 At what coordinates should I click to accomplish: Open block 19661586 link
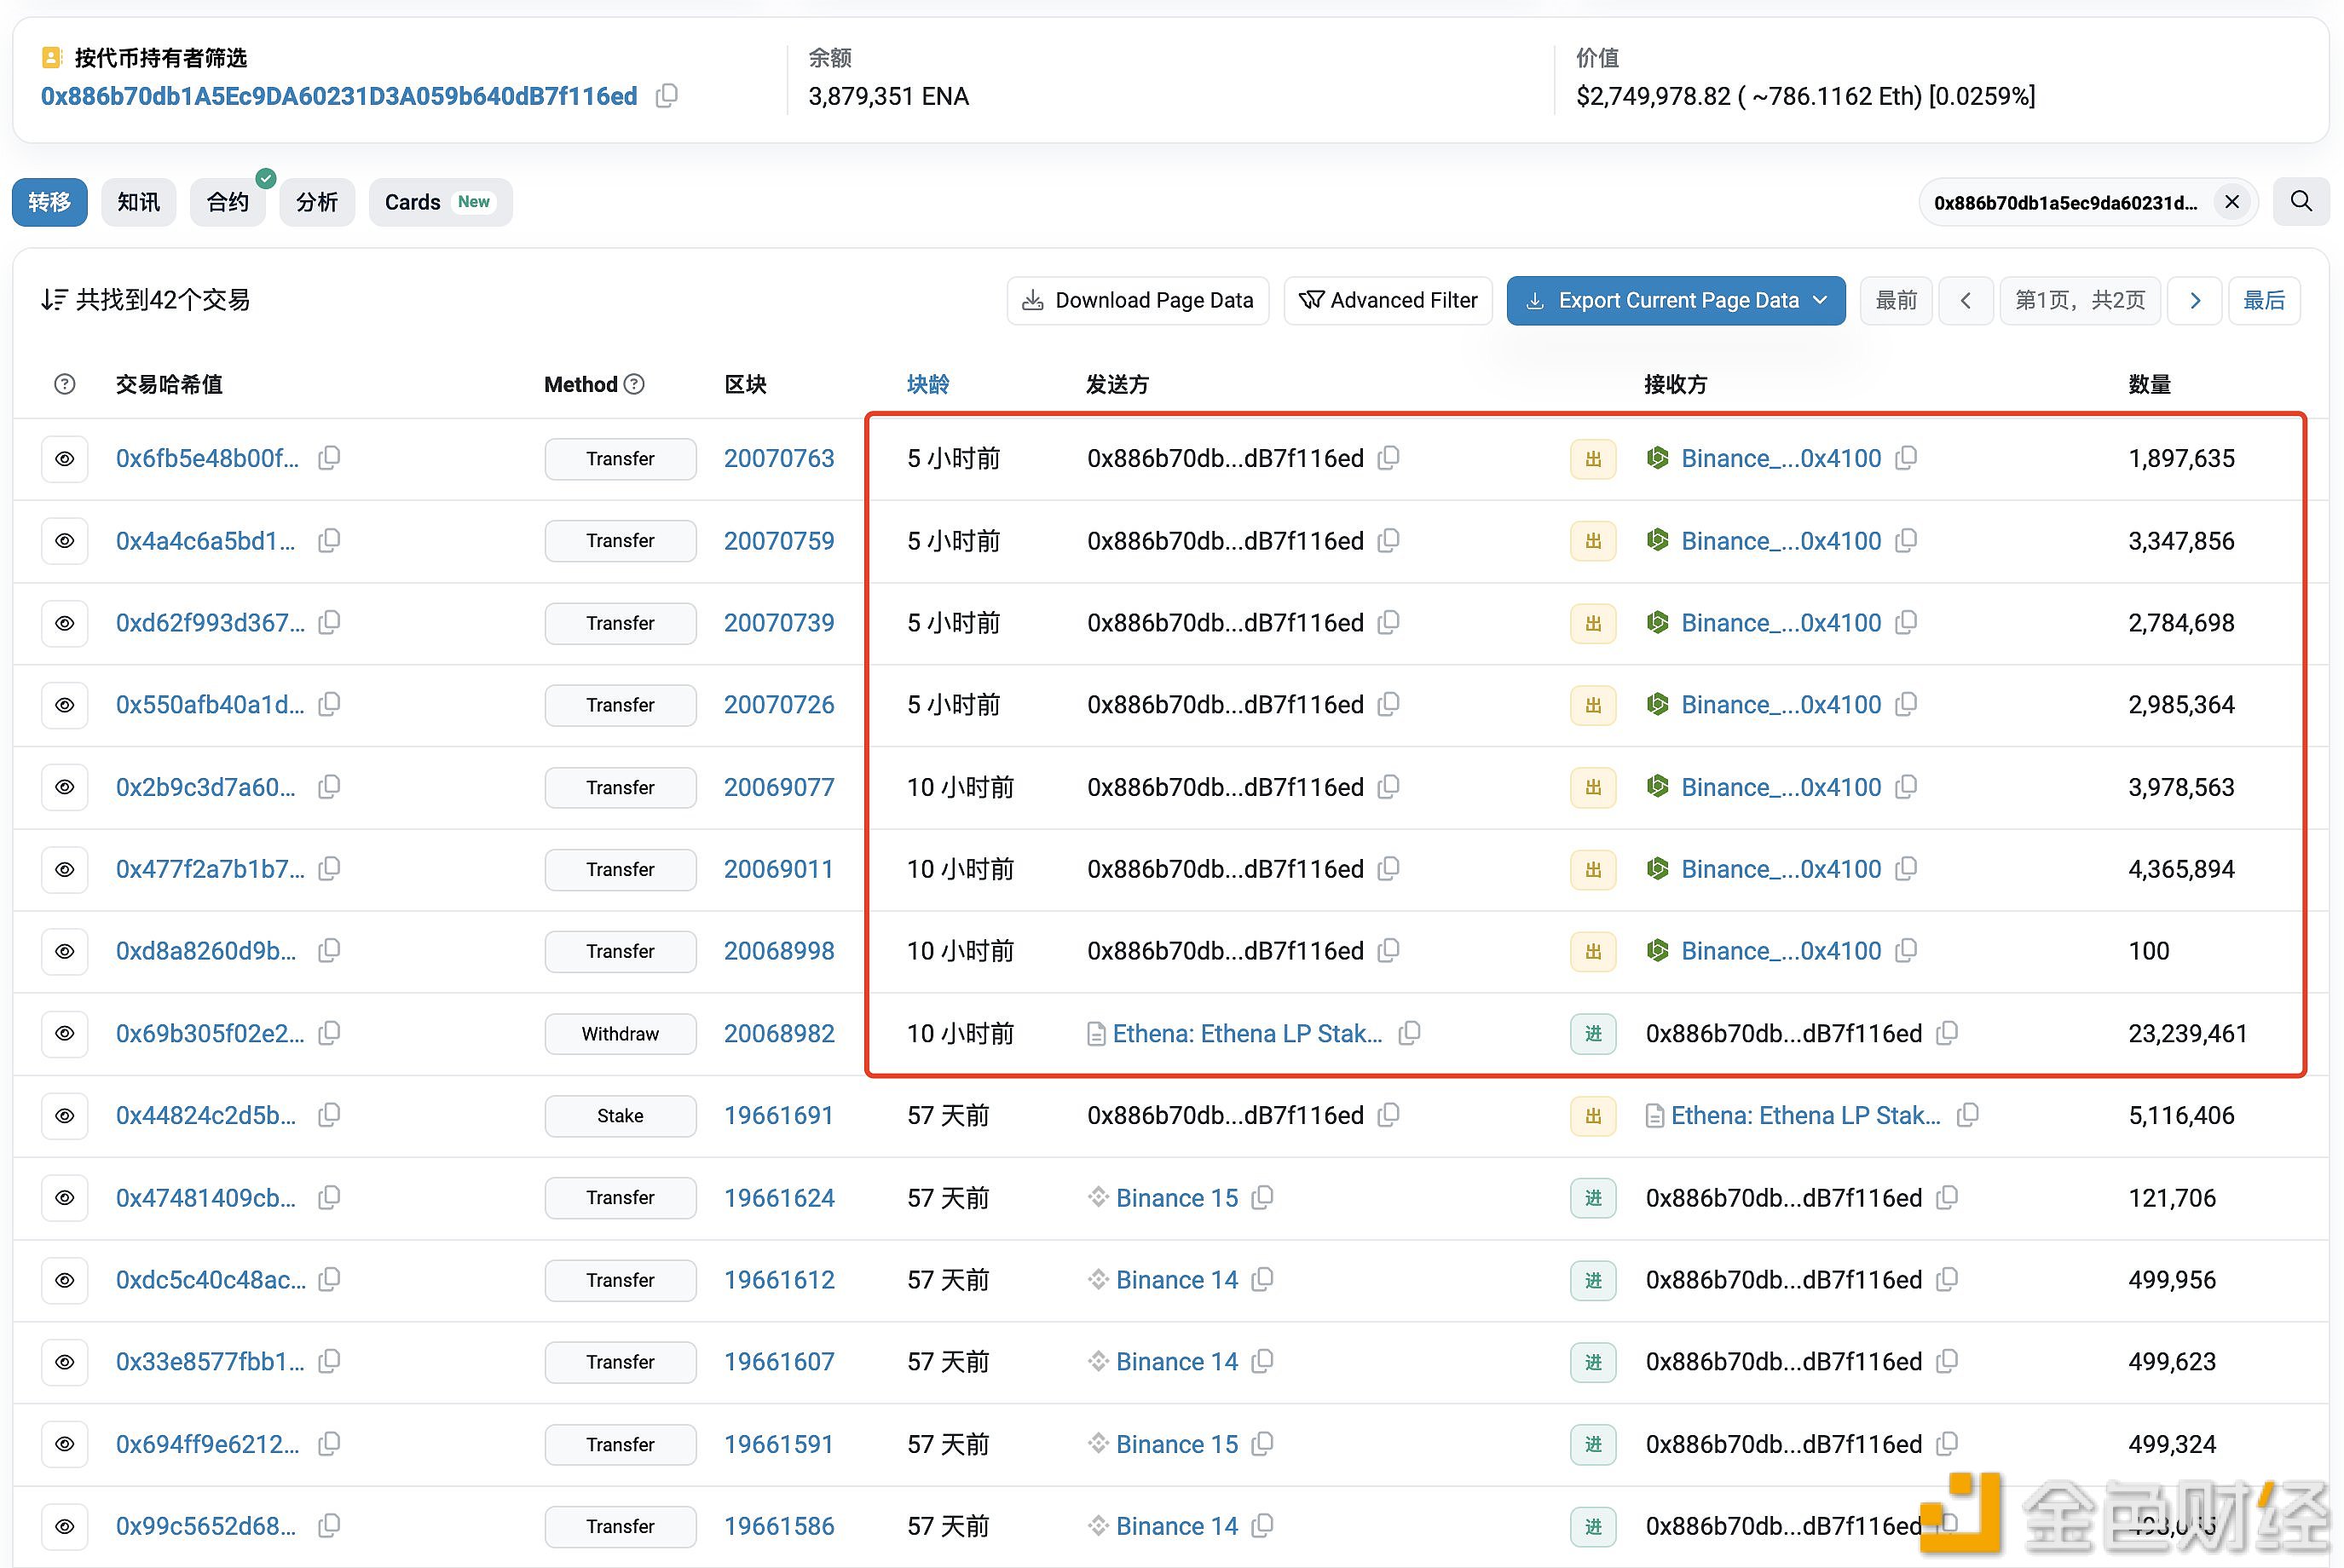pos(779,1526)
